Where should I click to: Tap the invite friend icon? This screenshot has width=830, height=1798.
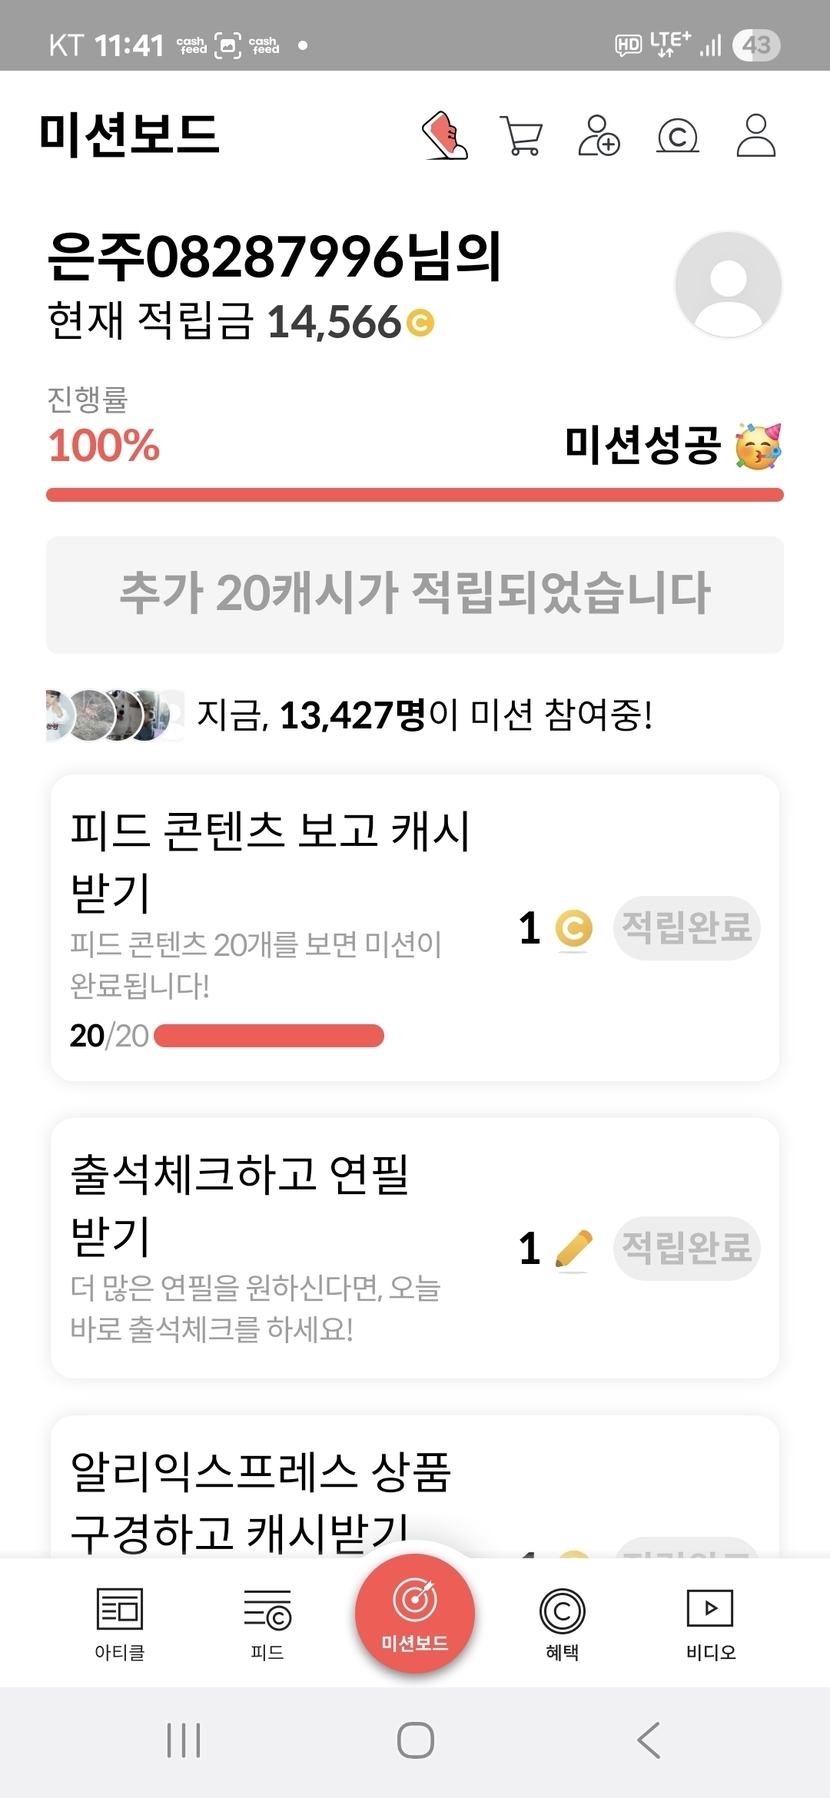pos(599,136)
